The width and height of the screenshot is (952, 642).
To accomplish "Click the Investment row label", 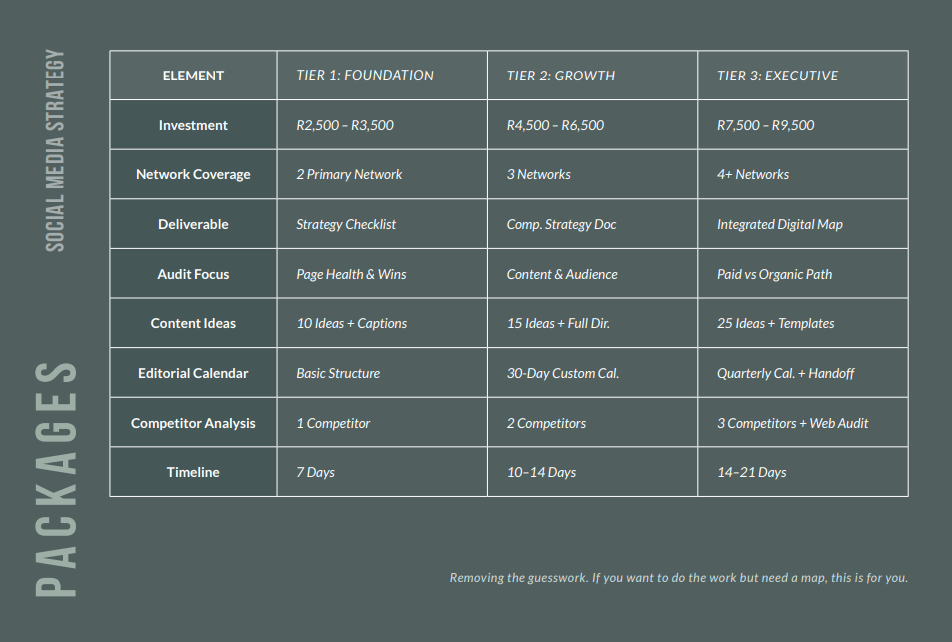I will [x=193, y=126].
